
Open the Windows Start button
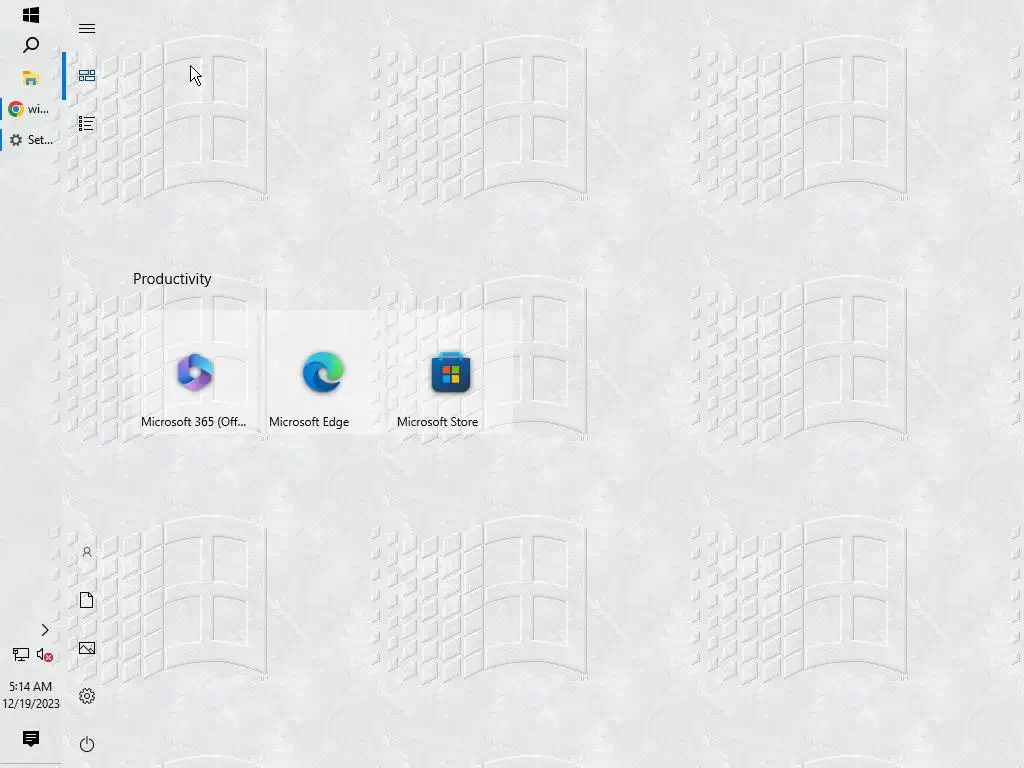coord(31,14)
